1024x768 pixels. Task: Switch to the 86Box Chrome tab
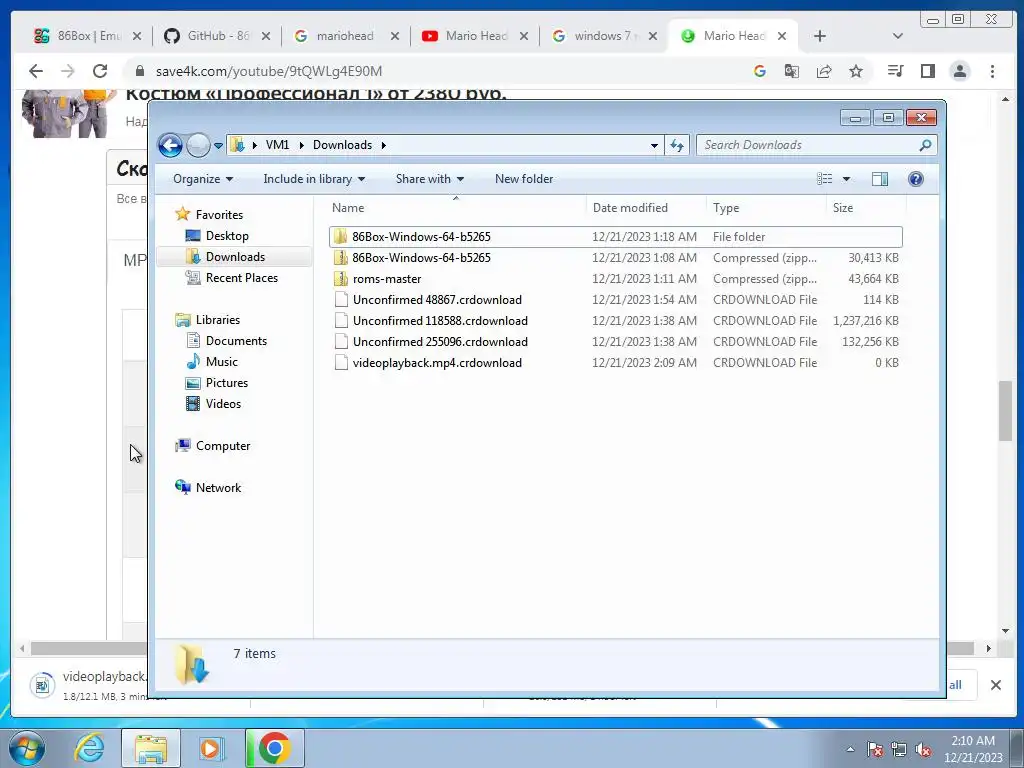(88, 36)
